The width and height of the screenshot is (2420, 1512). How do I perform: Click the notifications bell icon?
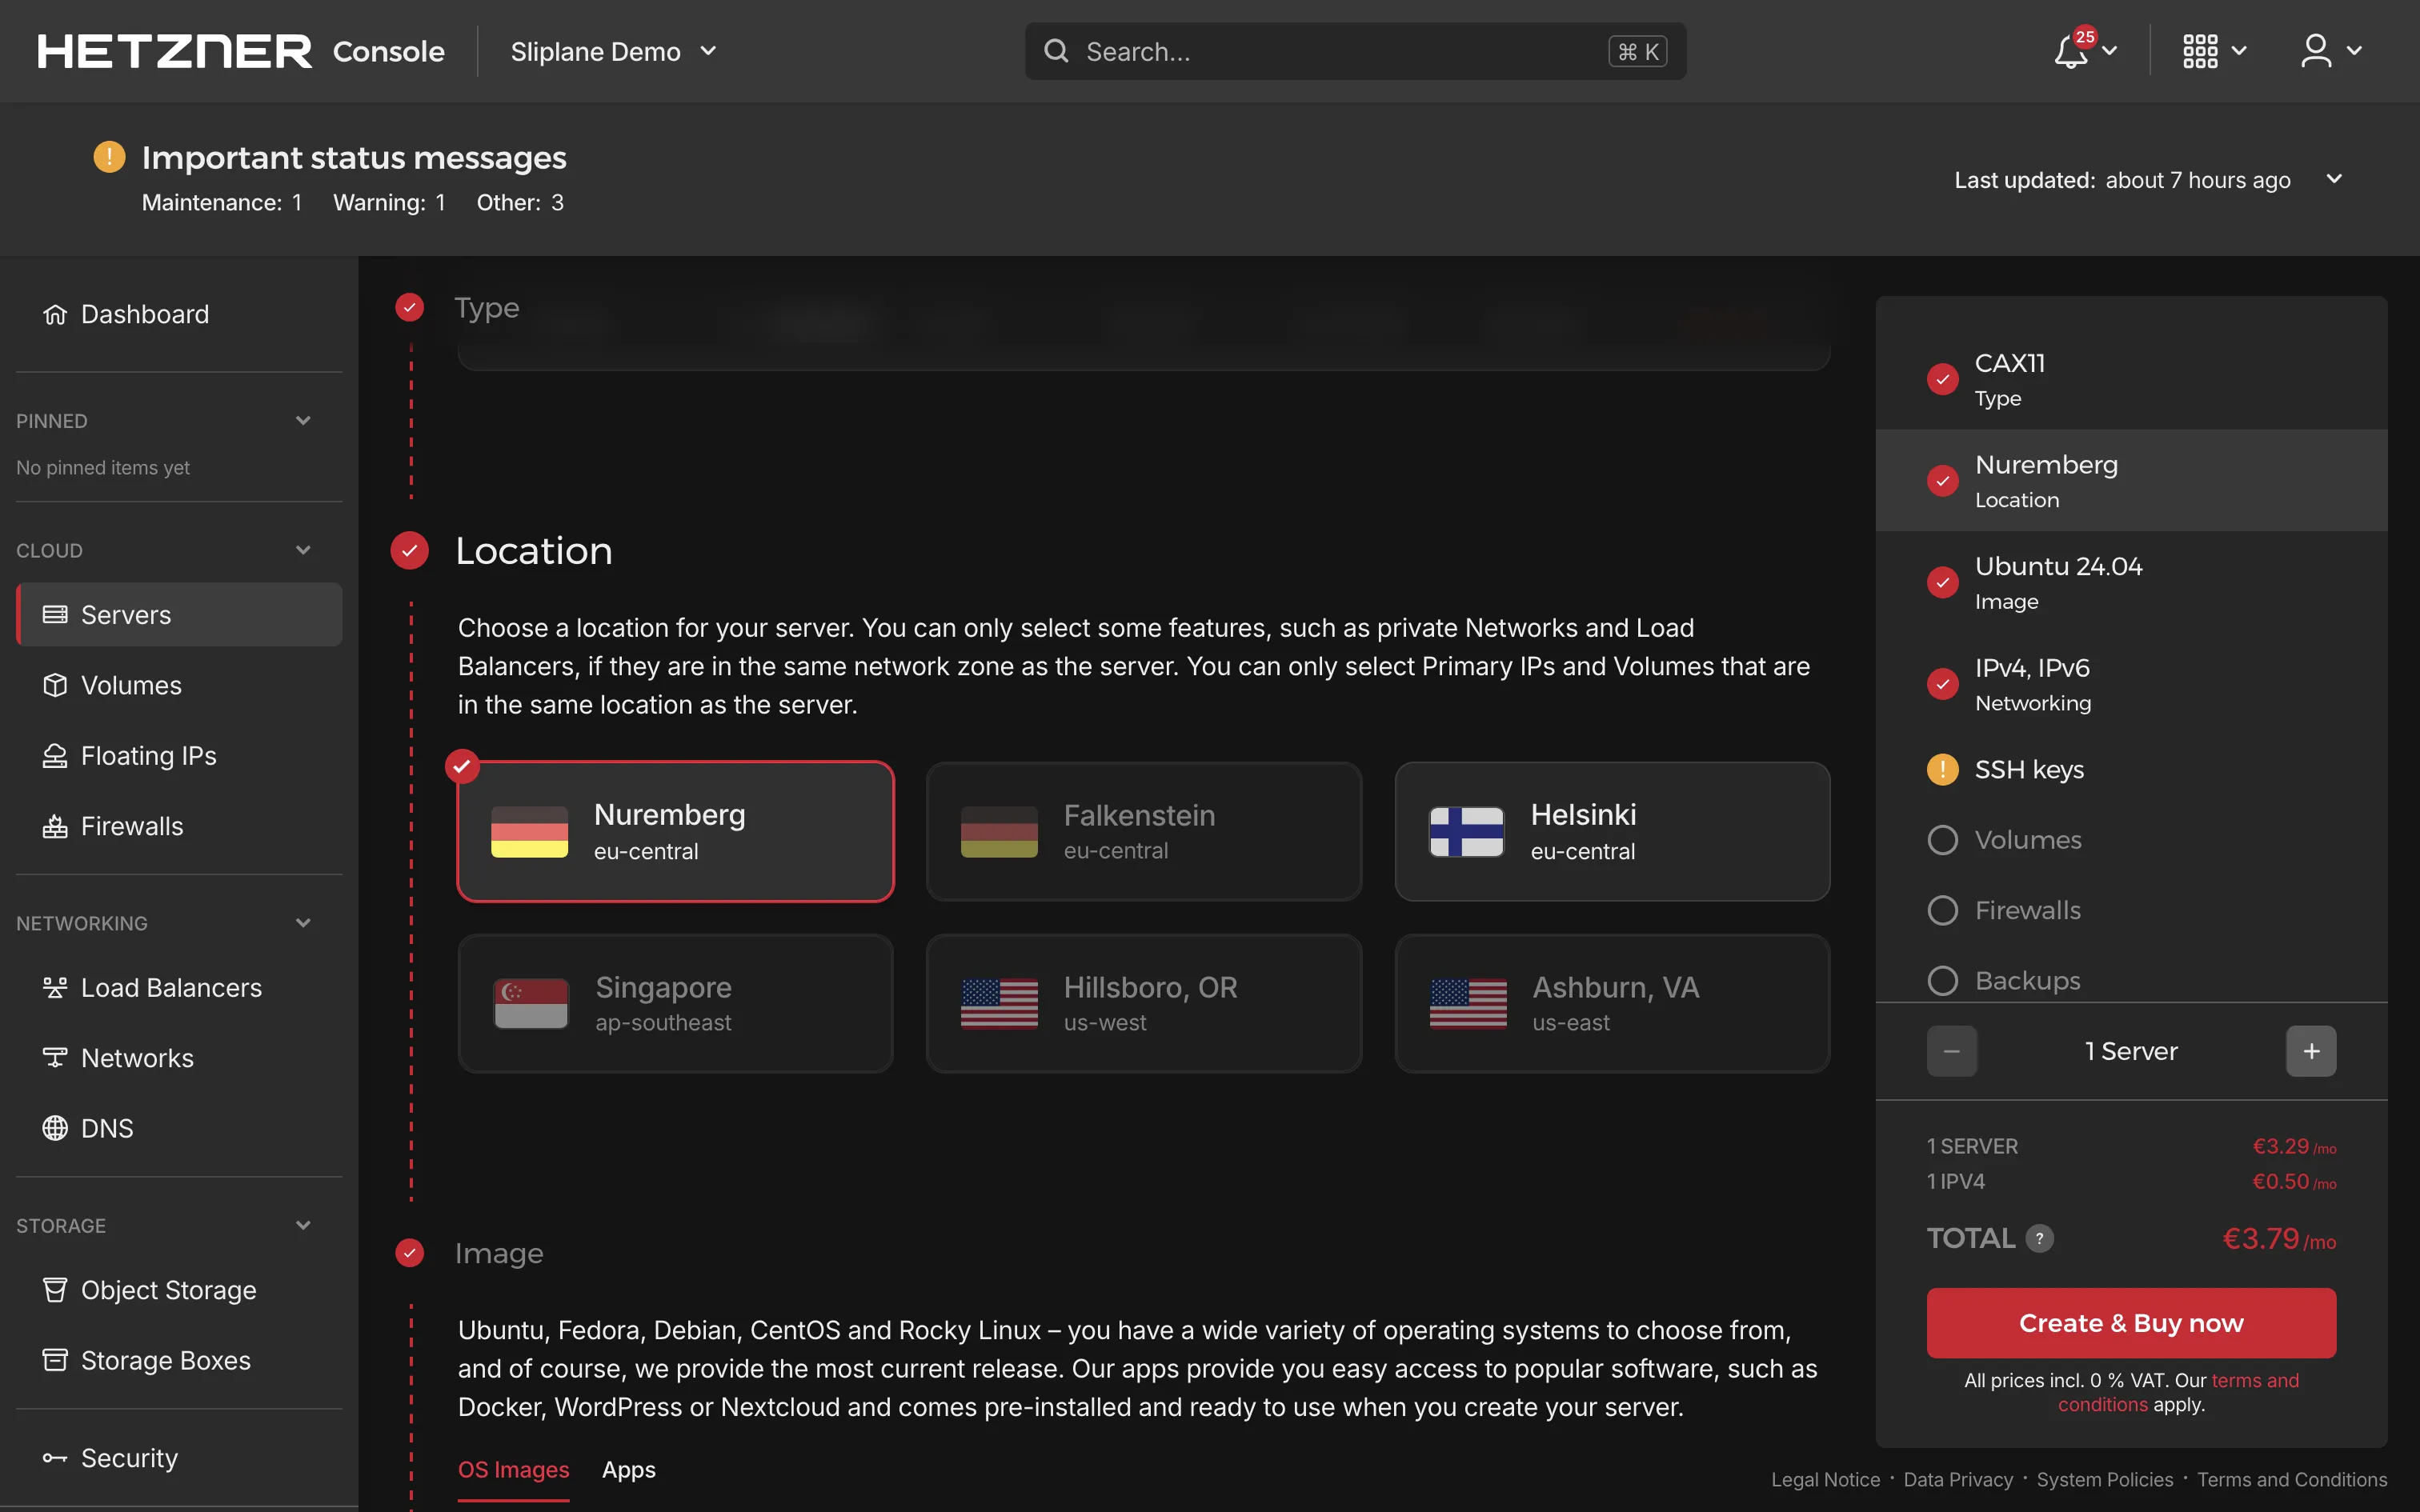point(2071,51)
